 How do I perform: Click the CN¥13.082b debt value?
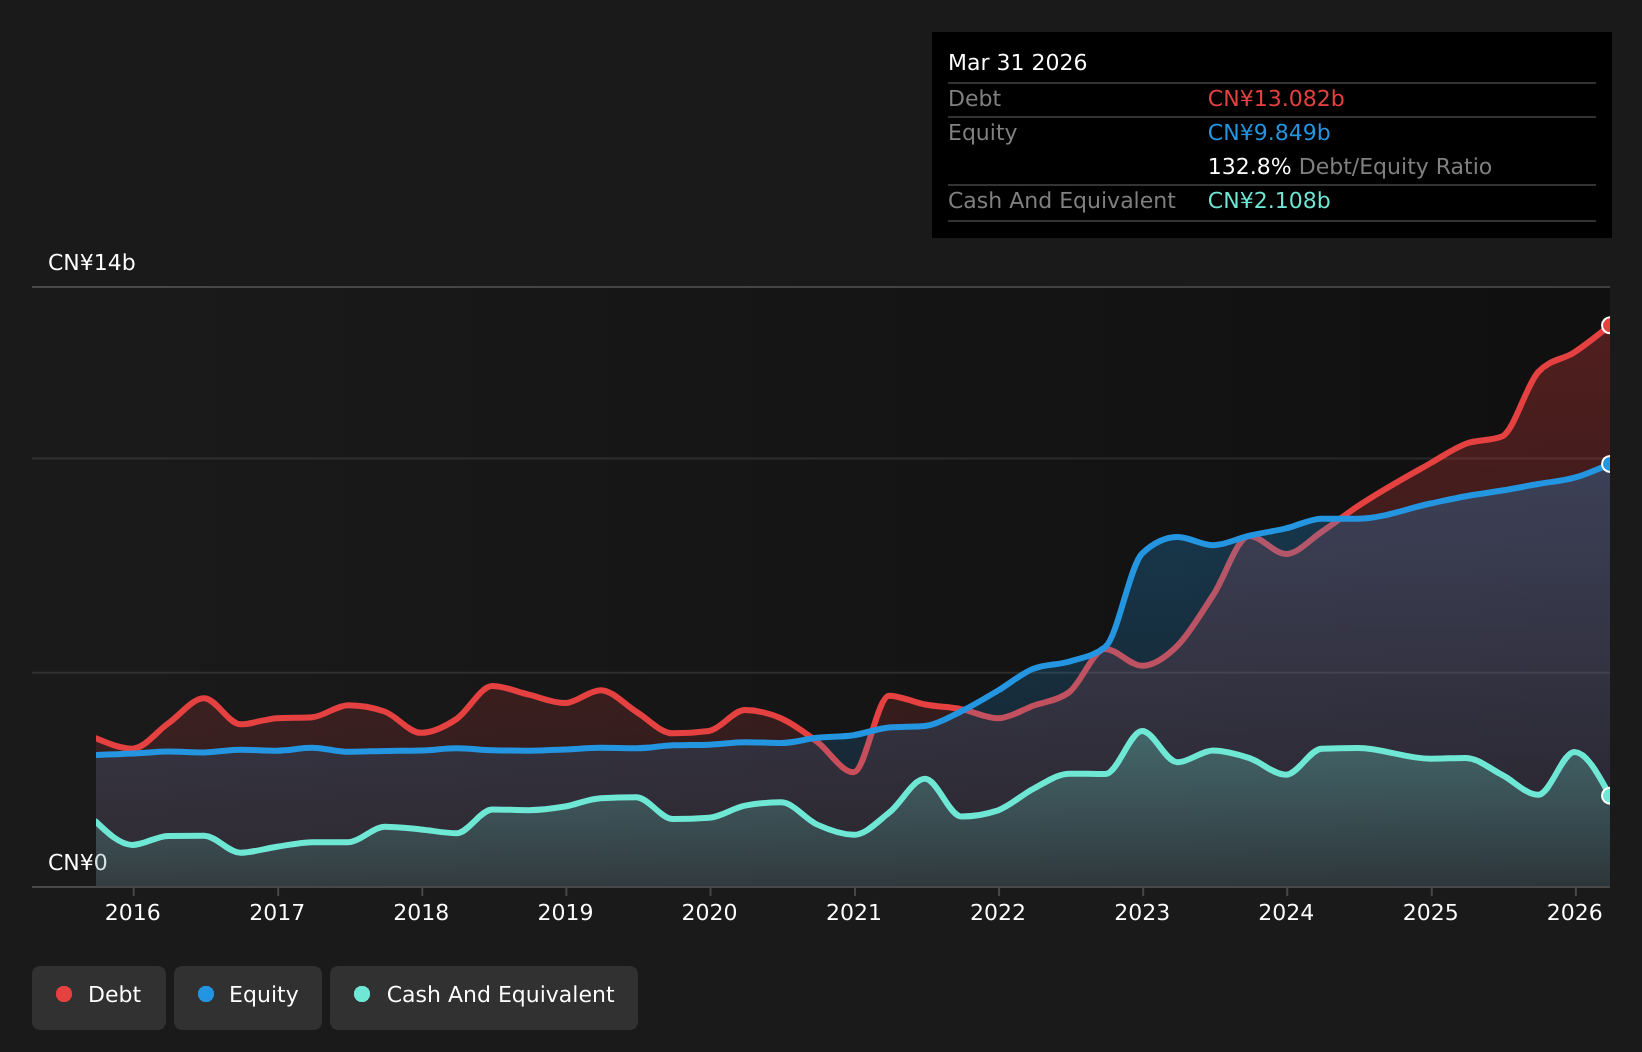click(x=1276, y=99)
